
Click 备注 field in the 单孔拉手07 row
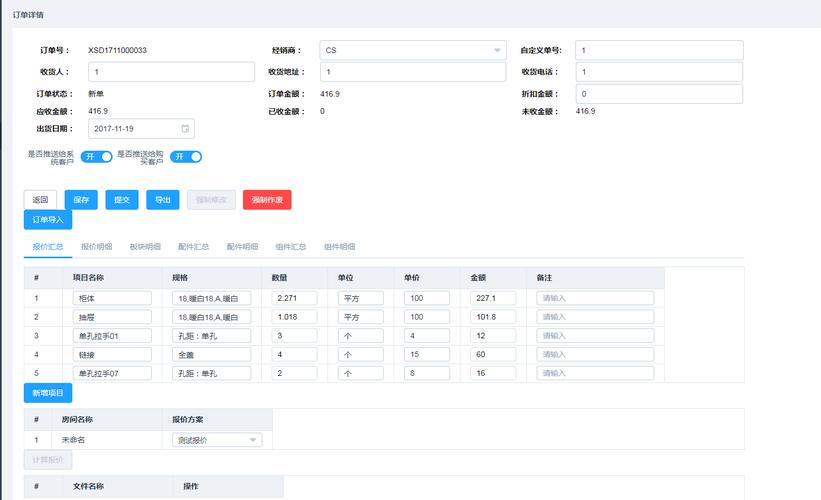point(595,373)
